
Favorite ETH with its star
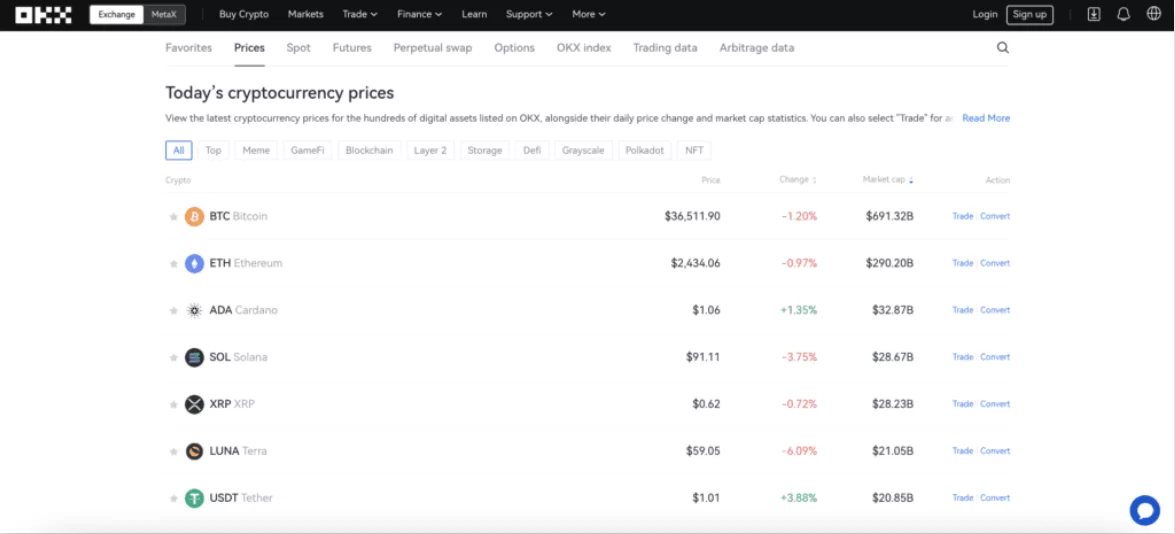pyautogui.click(x=173, y=264)
